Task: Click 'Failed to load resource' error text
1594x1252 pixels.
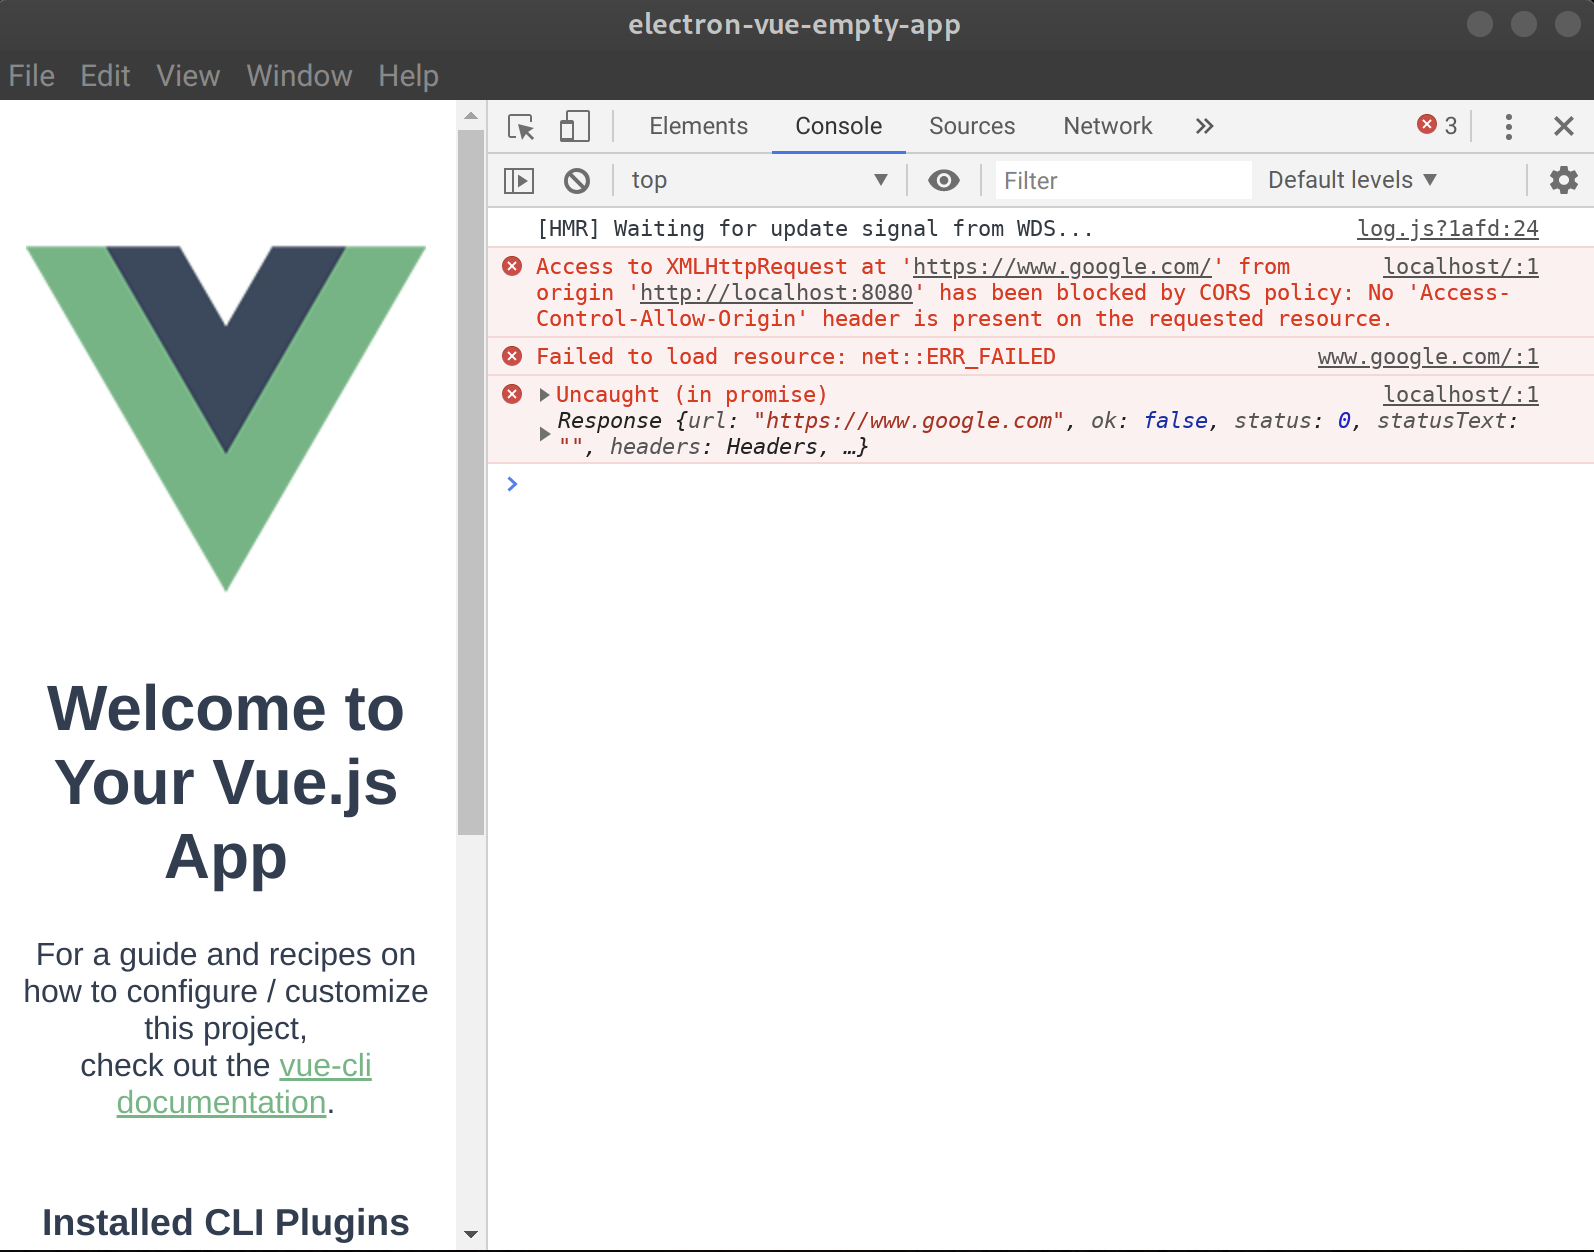Action: point(795,357)
